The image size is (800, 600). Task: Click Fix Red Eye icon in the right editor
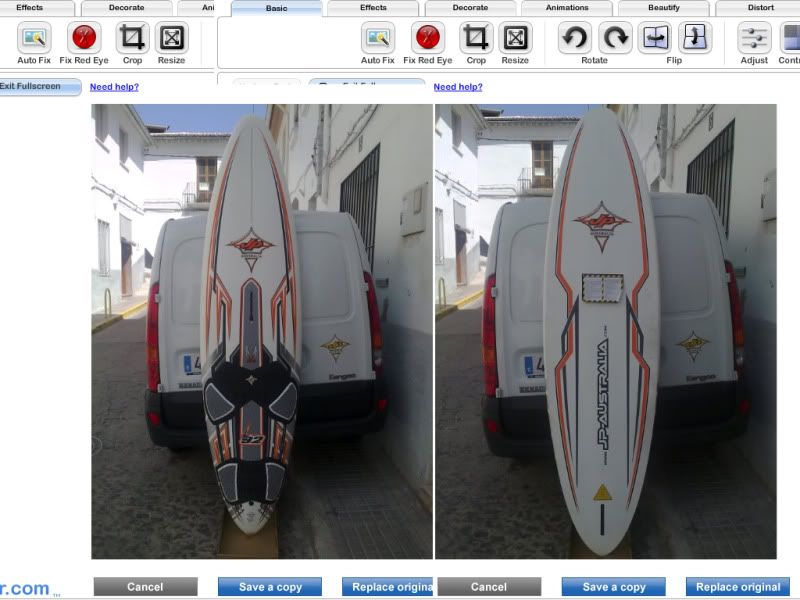(x=428, y=38)
